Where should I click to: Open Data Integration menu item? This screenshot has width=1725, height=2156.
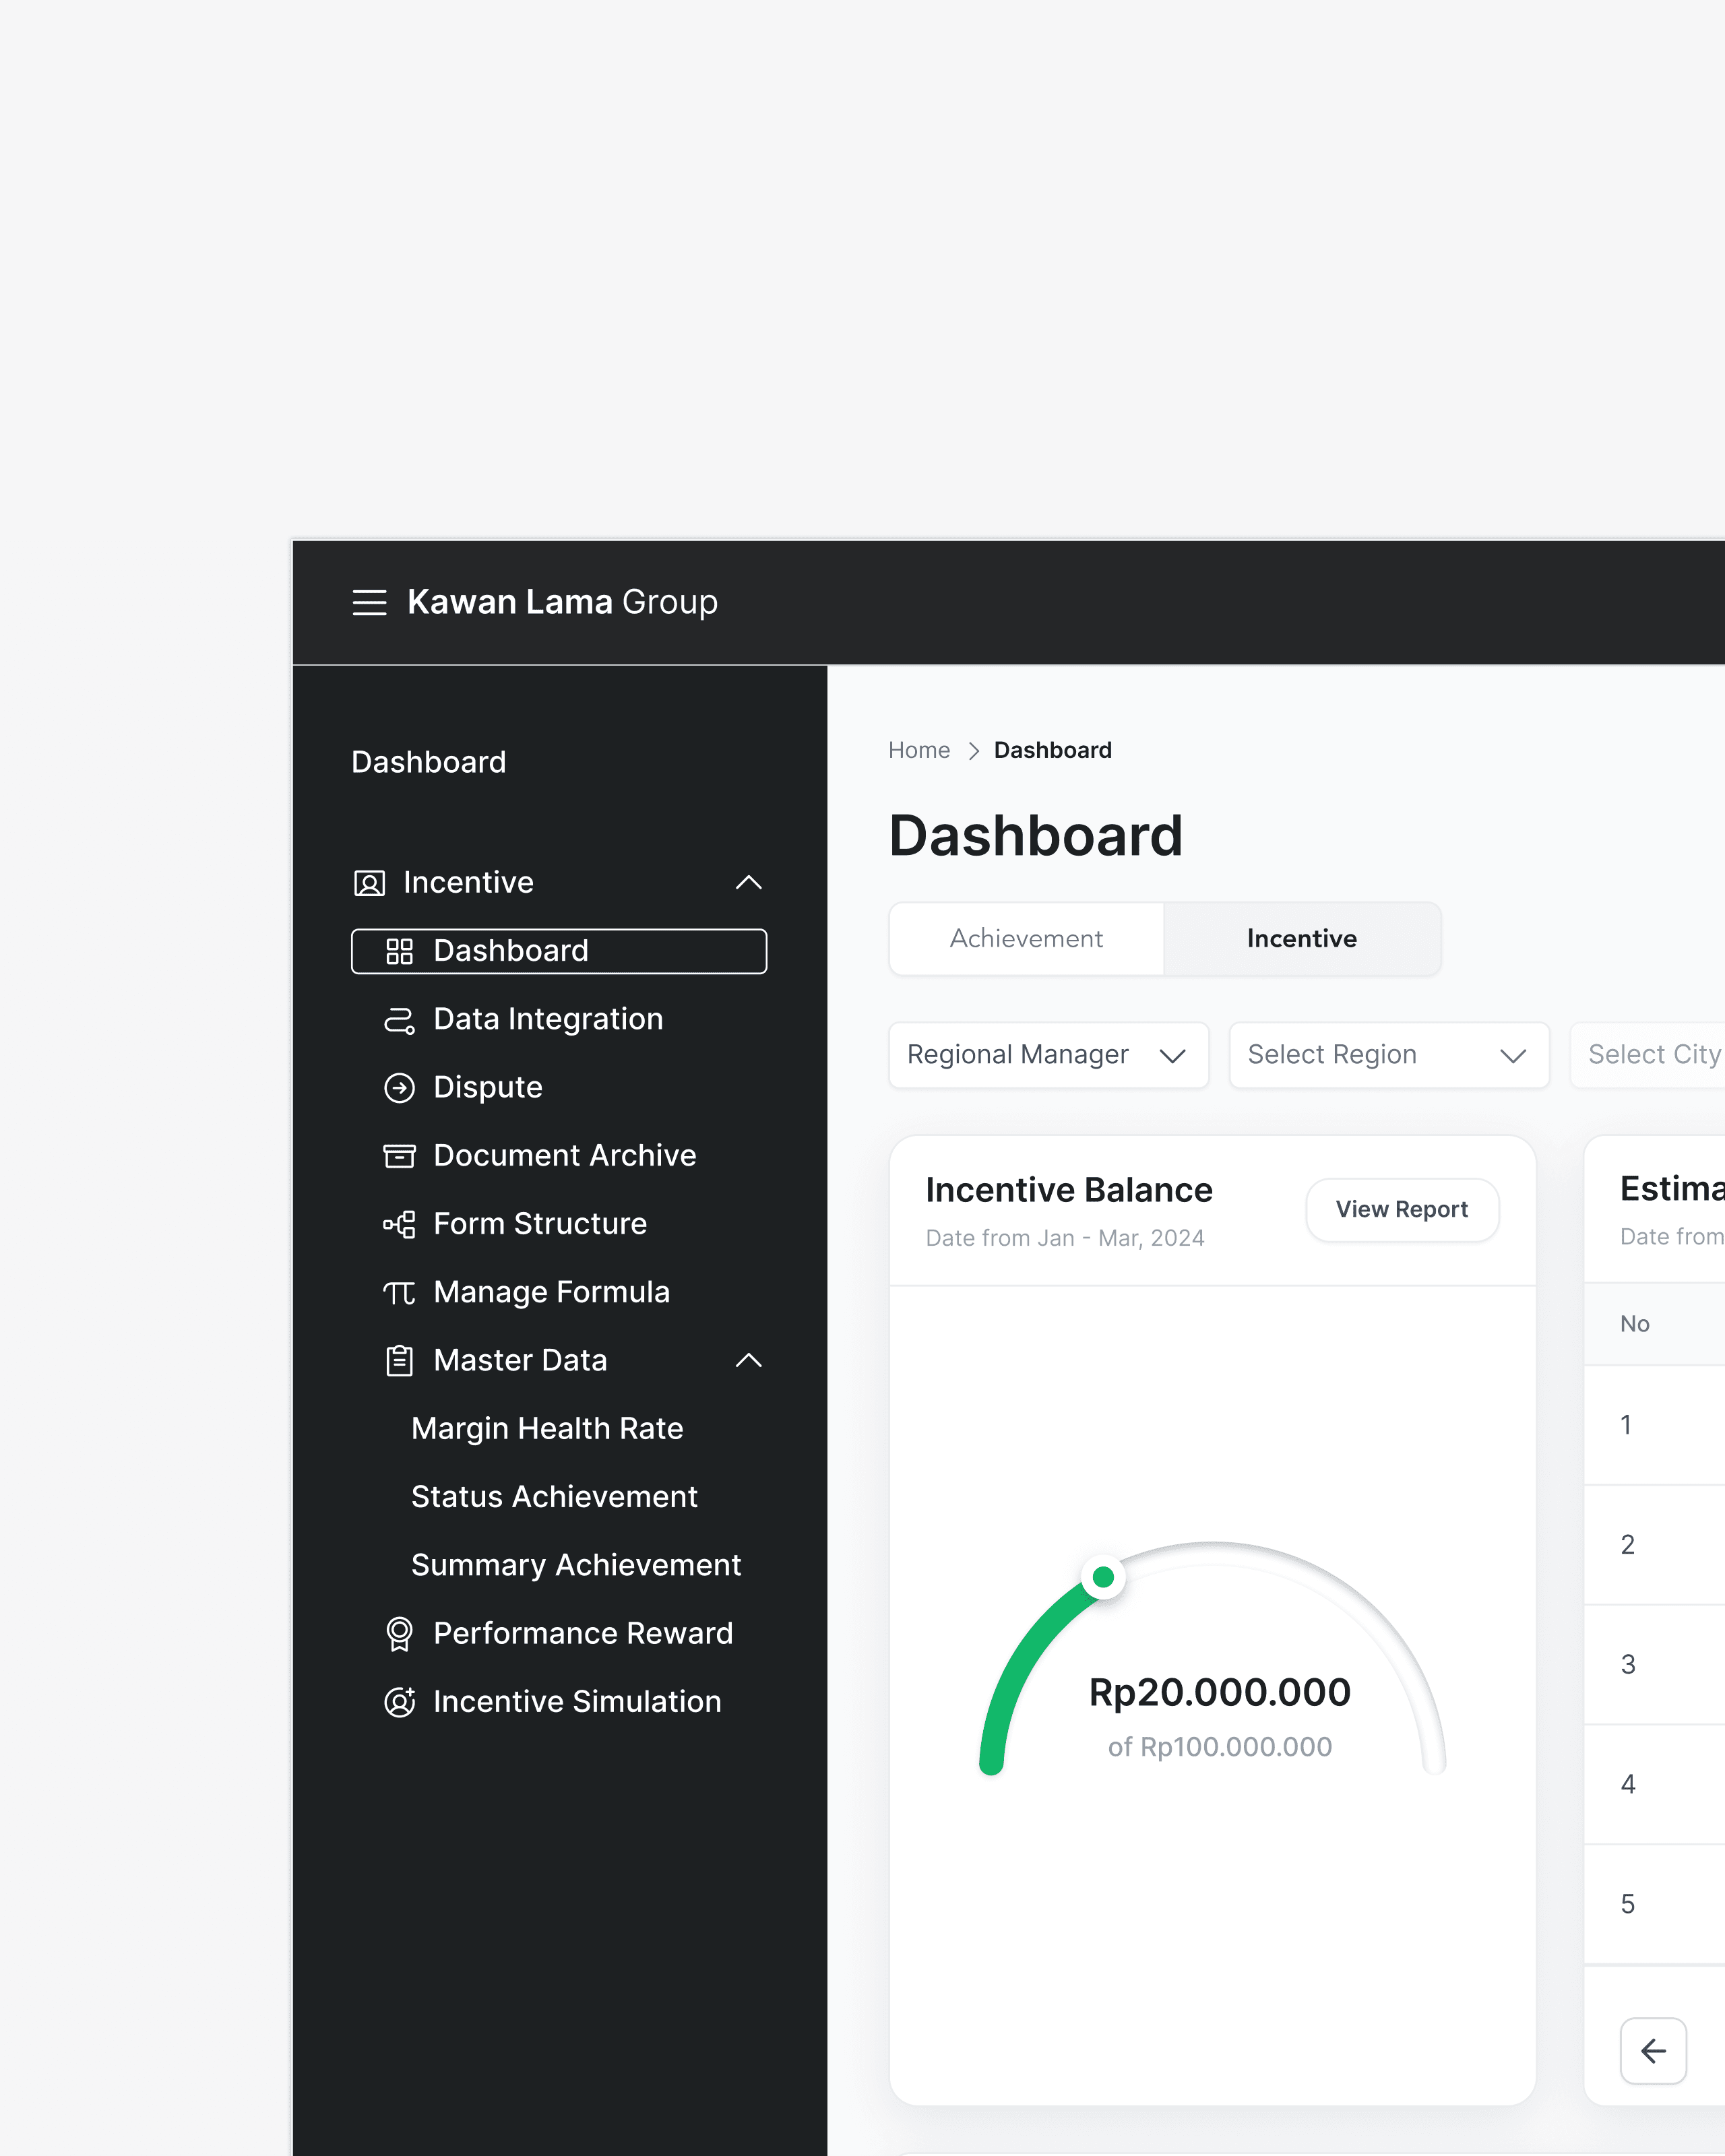click(x=548, y=1020)
